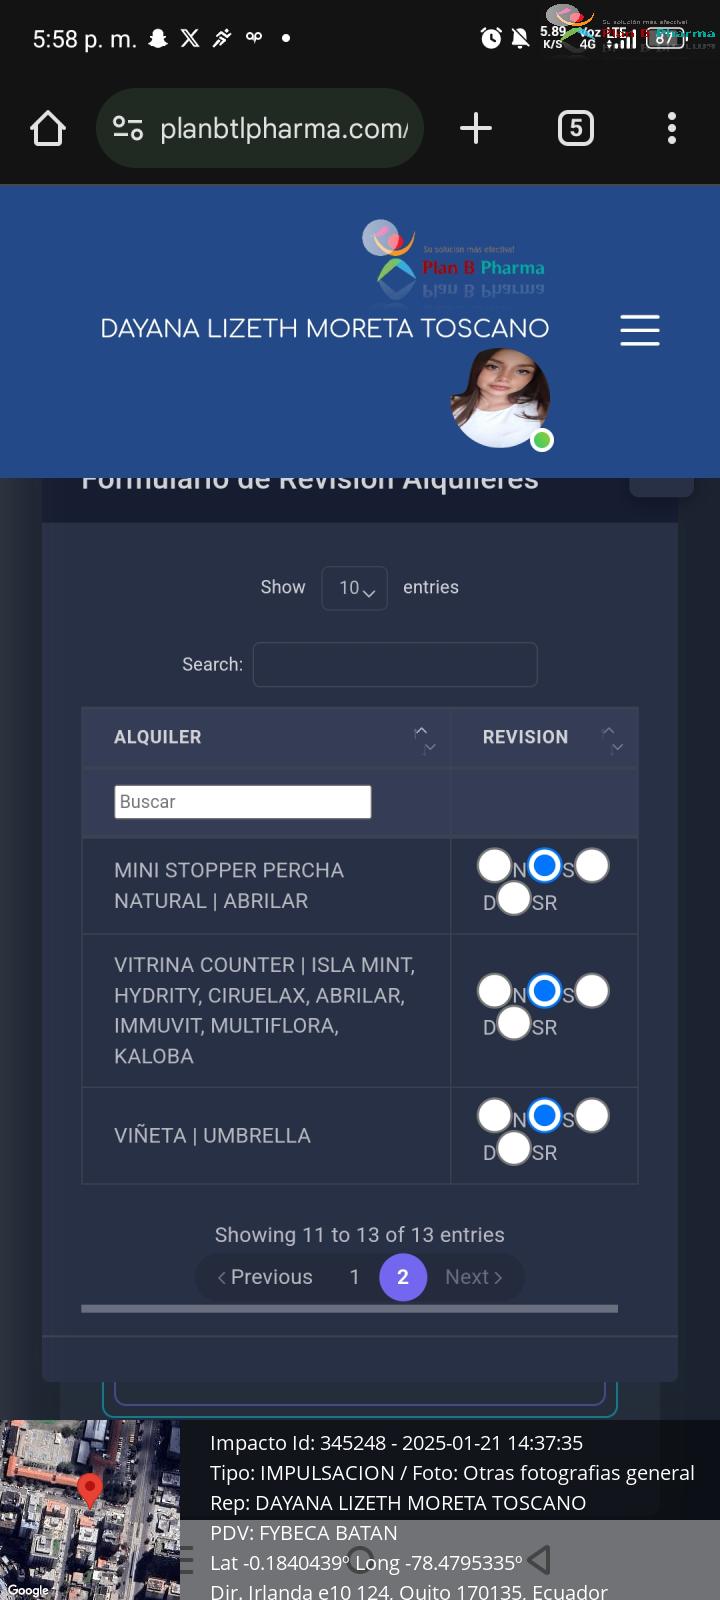Open the hamburger navigation menu
This screenshot has height=1600, width=720.
(640, 330)
